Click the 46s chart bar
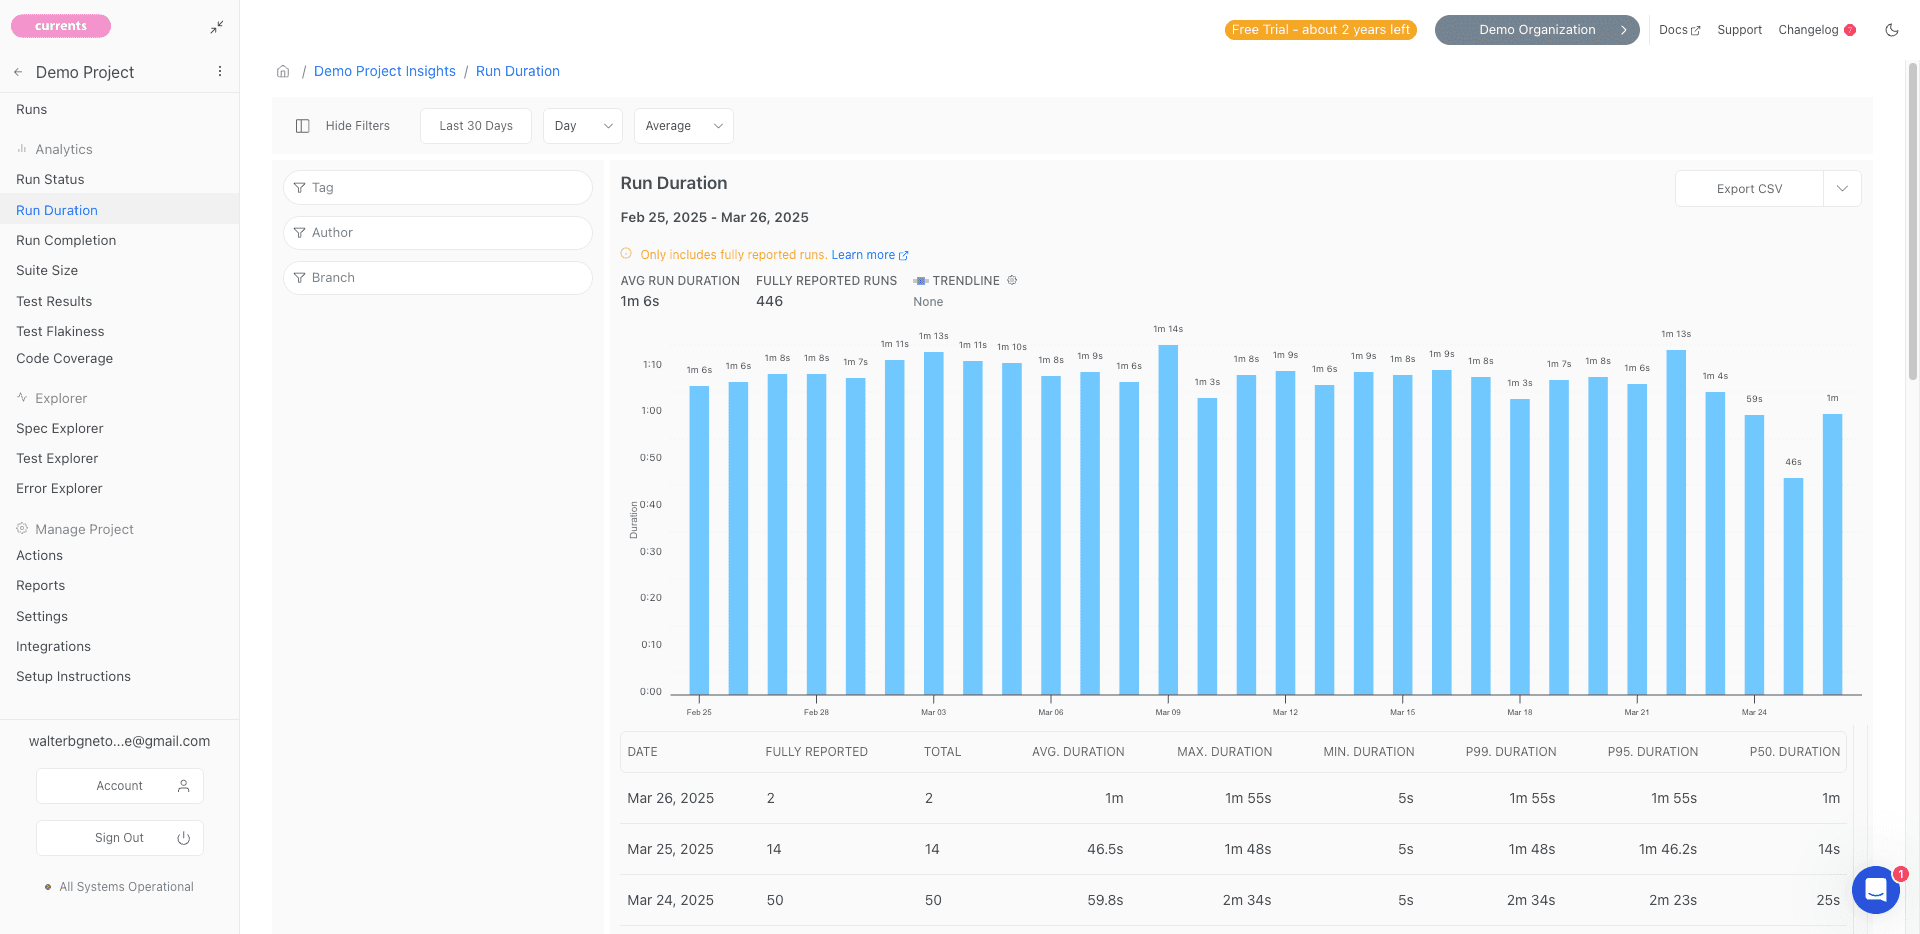The height and width of the screenshot is (934, 1920). pos(1793,586)
